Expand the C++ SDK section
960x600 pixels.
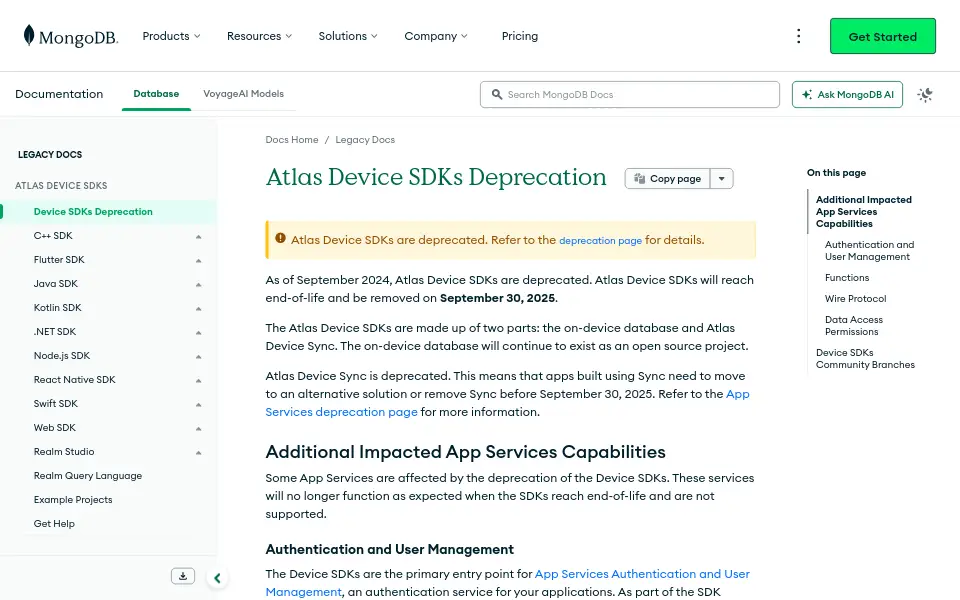point(198,236)
